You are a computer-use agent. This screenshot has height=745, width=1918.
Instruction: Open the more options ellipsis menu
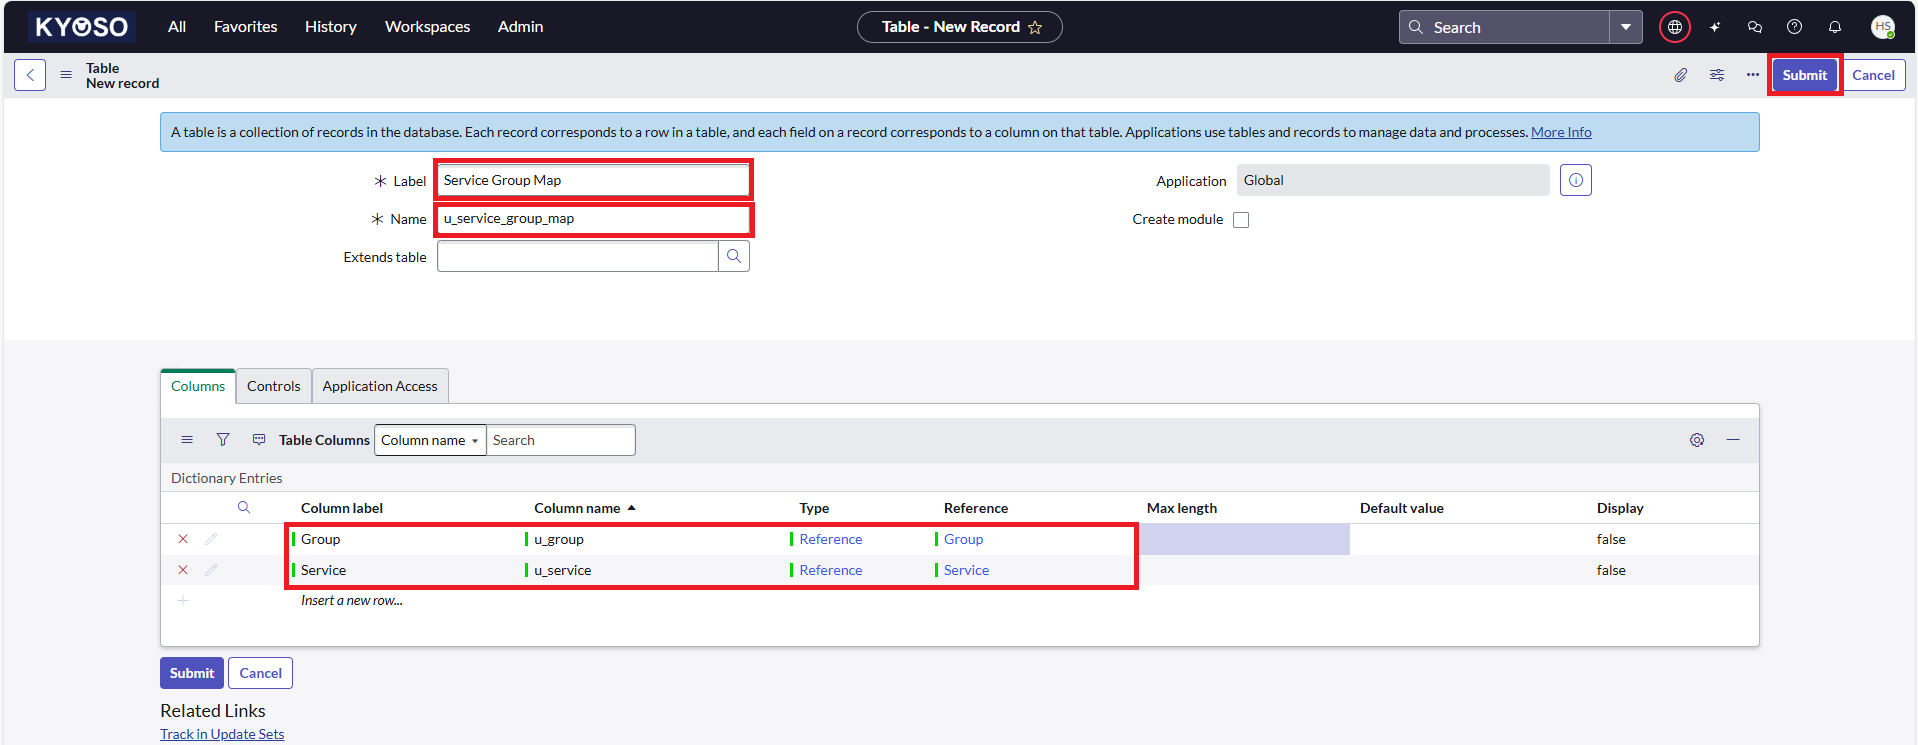coord(1753,75)
